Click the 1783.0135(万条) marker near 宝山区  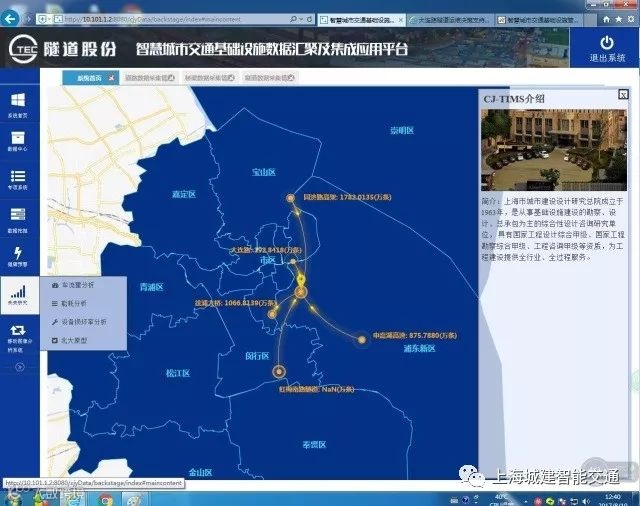pos(290,198)
